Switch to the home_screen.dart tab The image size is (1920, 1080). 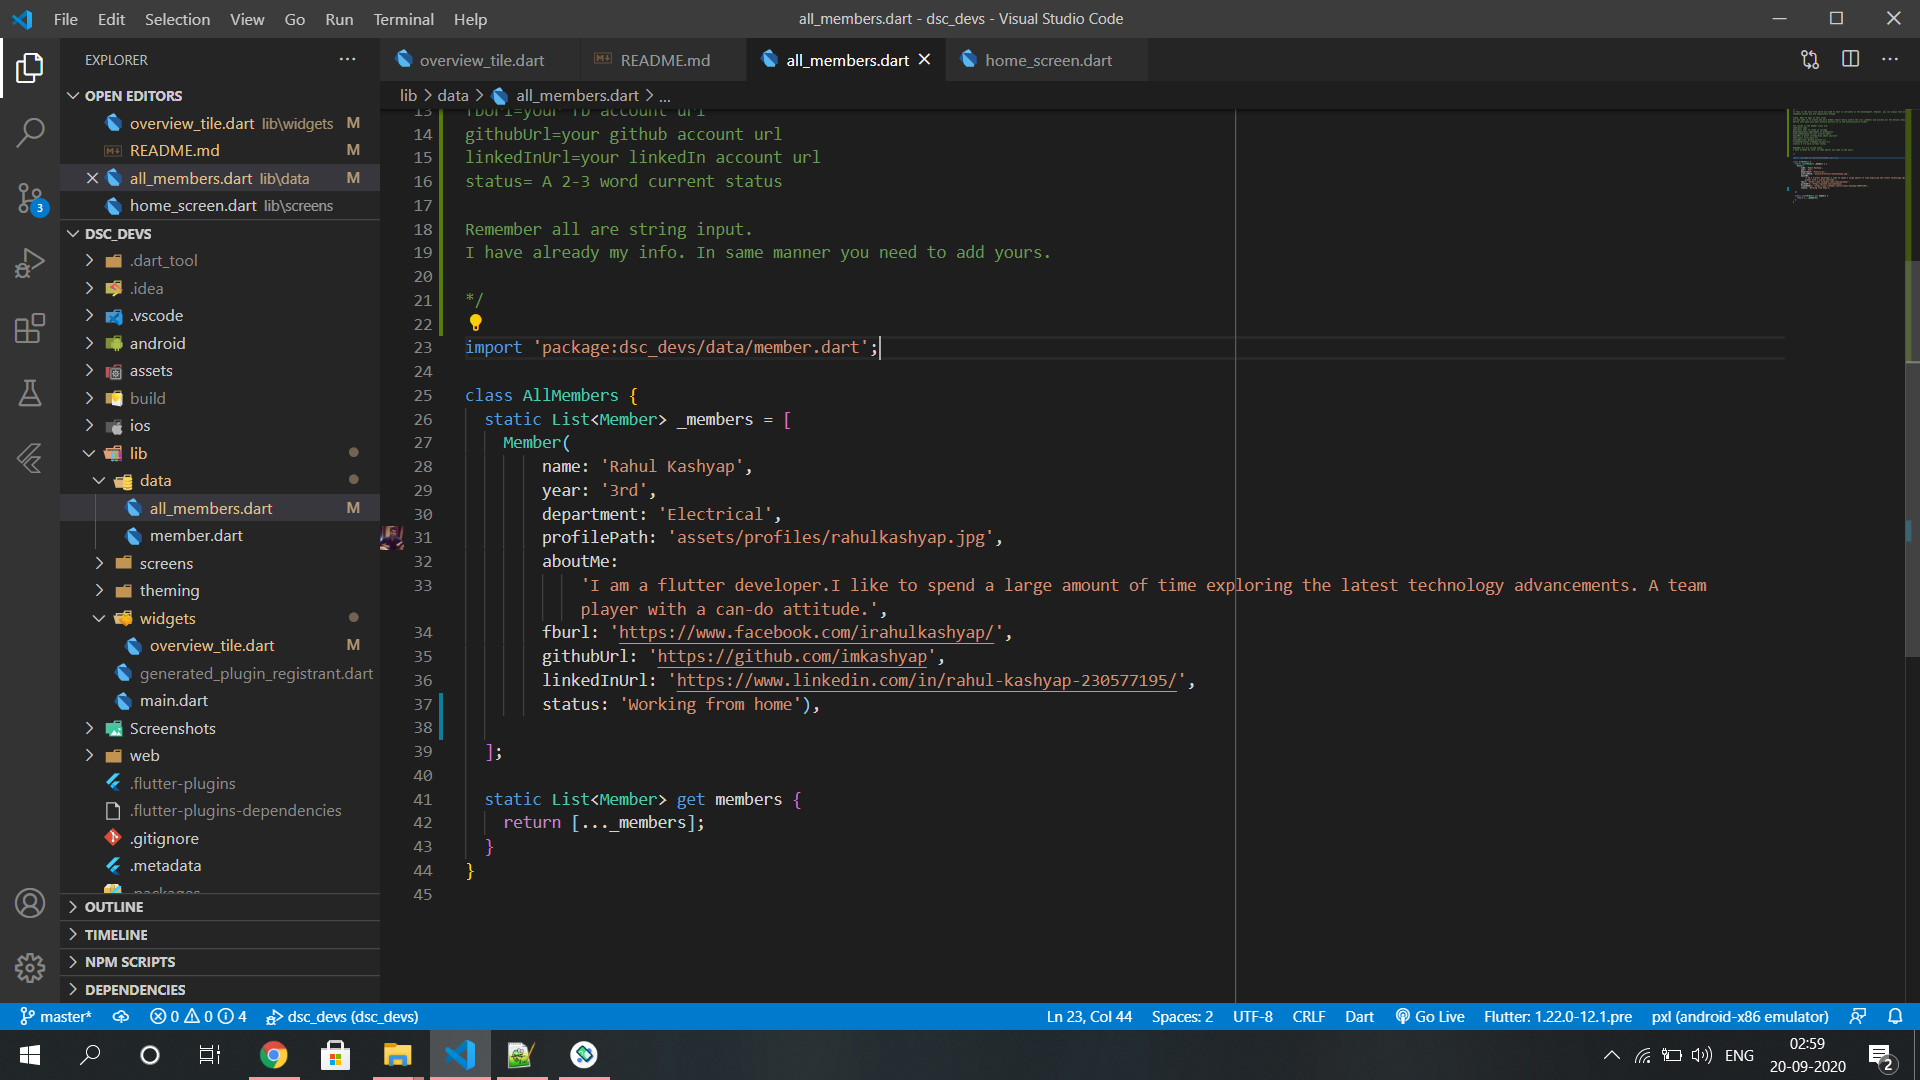[1047, 60]
